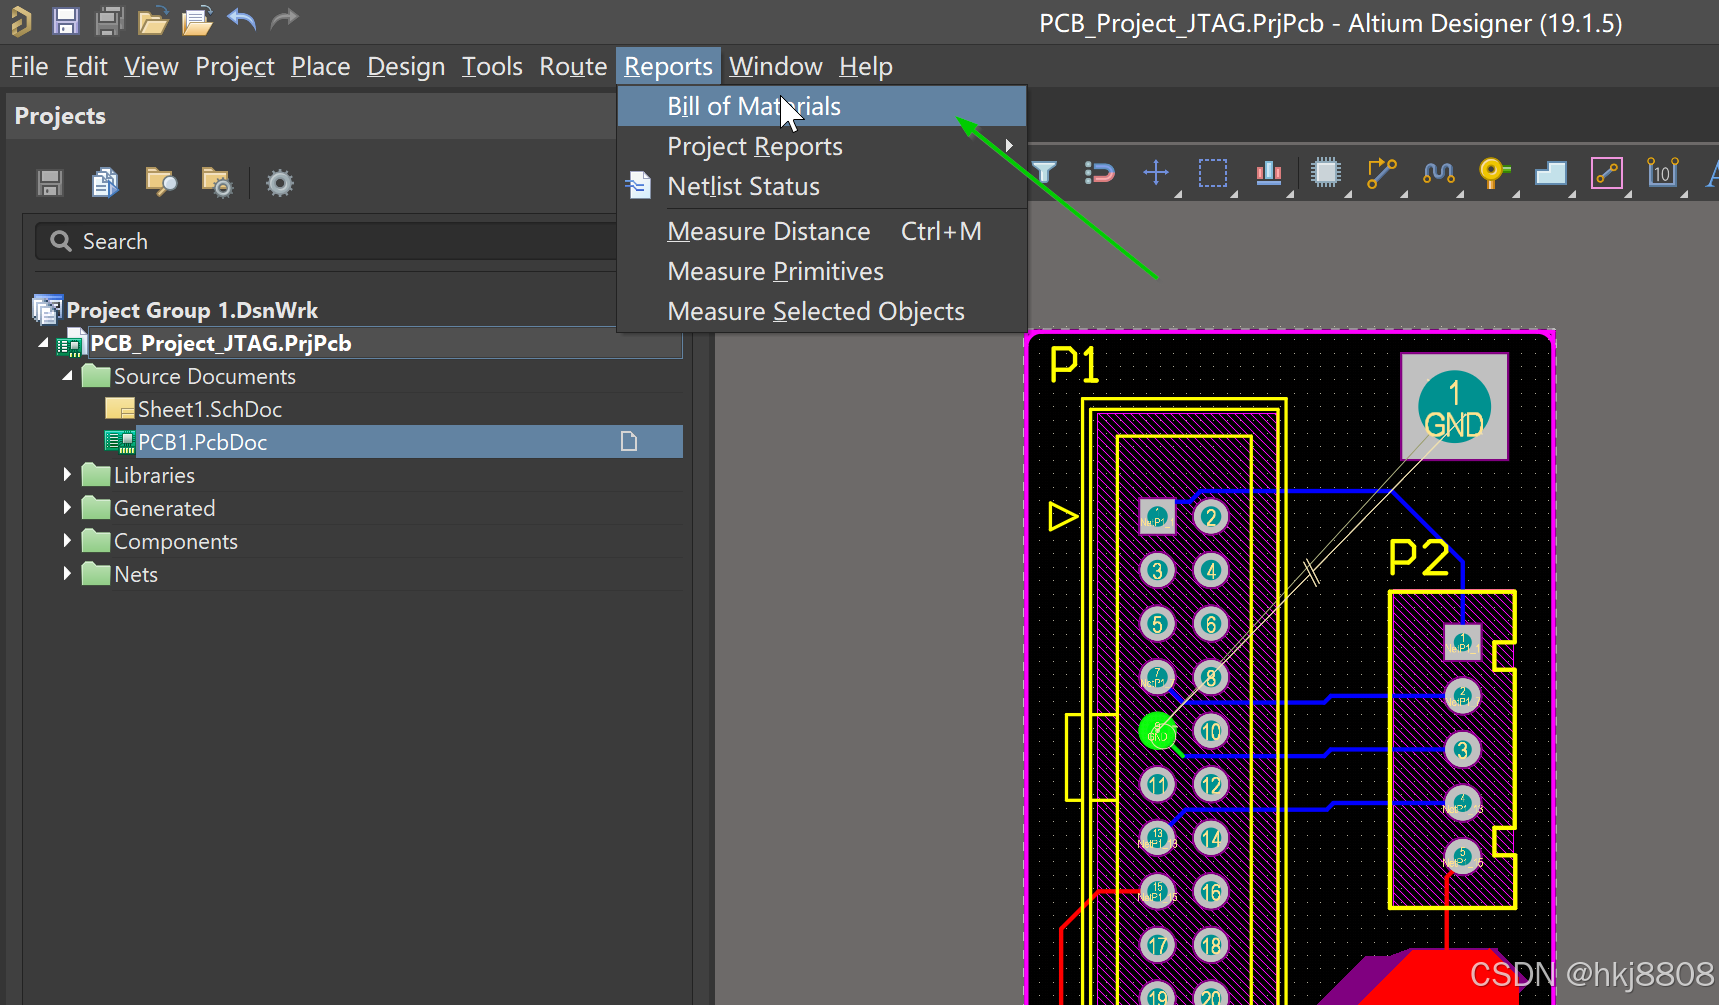This screenshot has width=1719, height=1005.
Task: Choose Measure Distance menu entry
Action: click(x=822, y=231)
